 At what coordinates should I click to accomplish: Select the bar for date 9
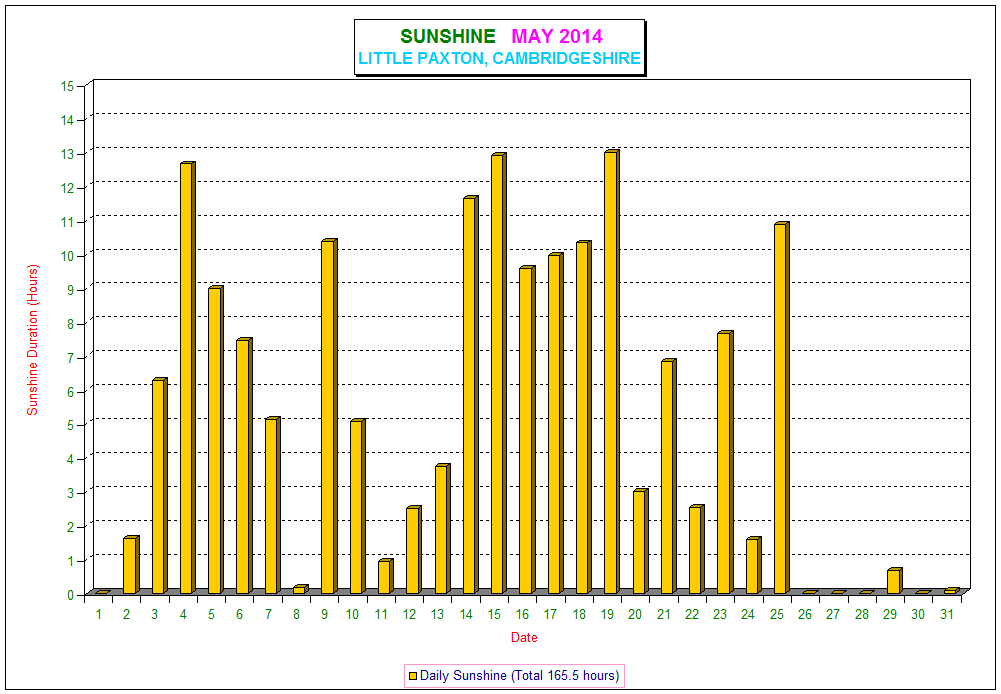pos(329,417)
